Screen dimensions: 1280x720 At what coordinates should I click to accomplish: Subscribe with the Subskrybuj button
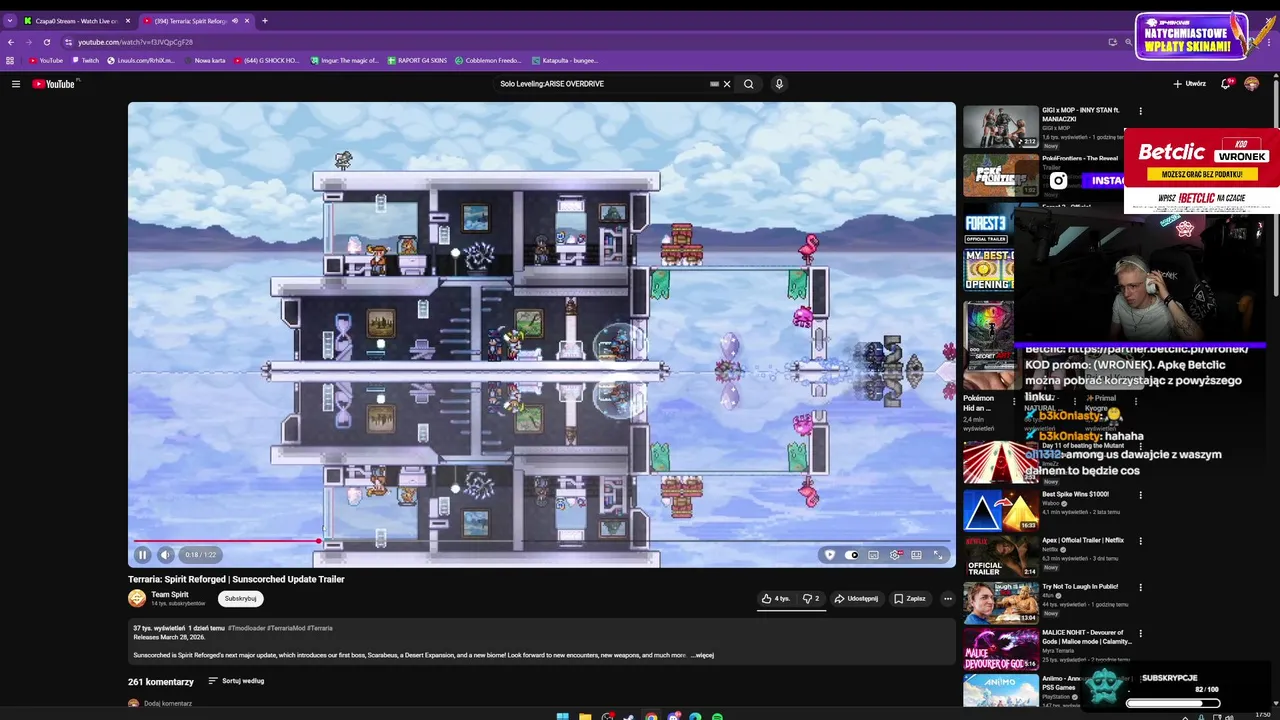[x=241, y=598]
